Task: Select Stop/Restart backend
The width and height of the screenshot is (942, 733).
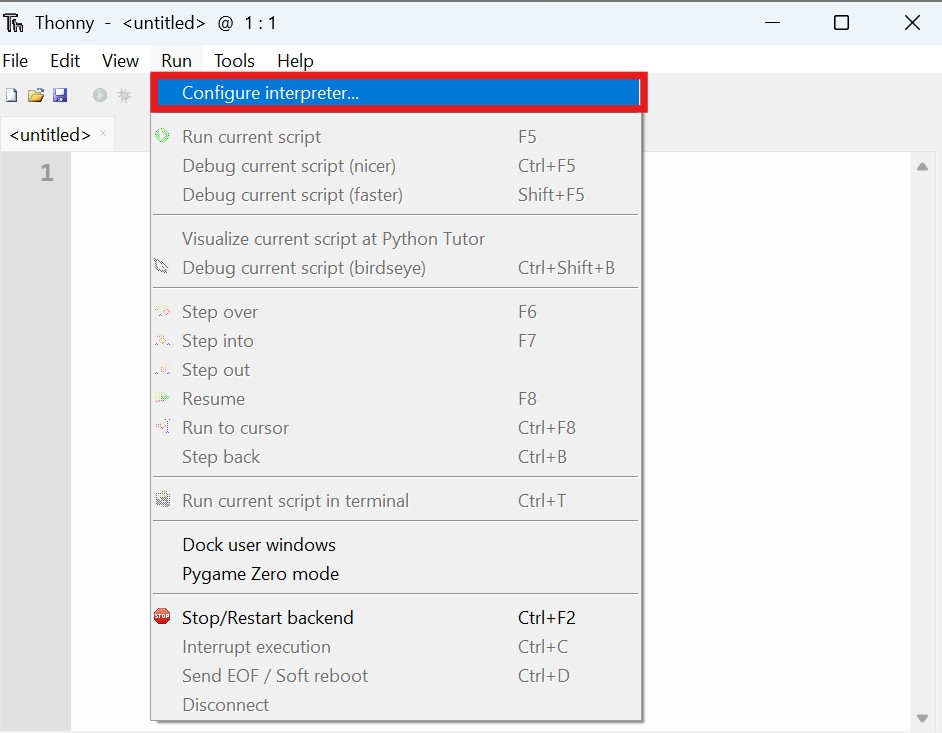Action: coord(397,618)
